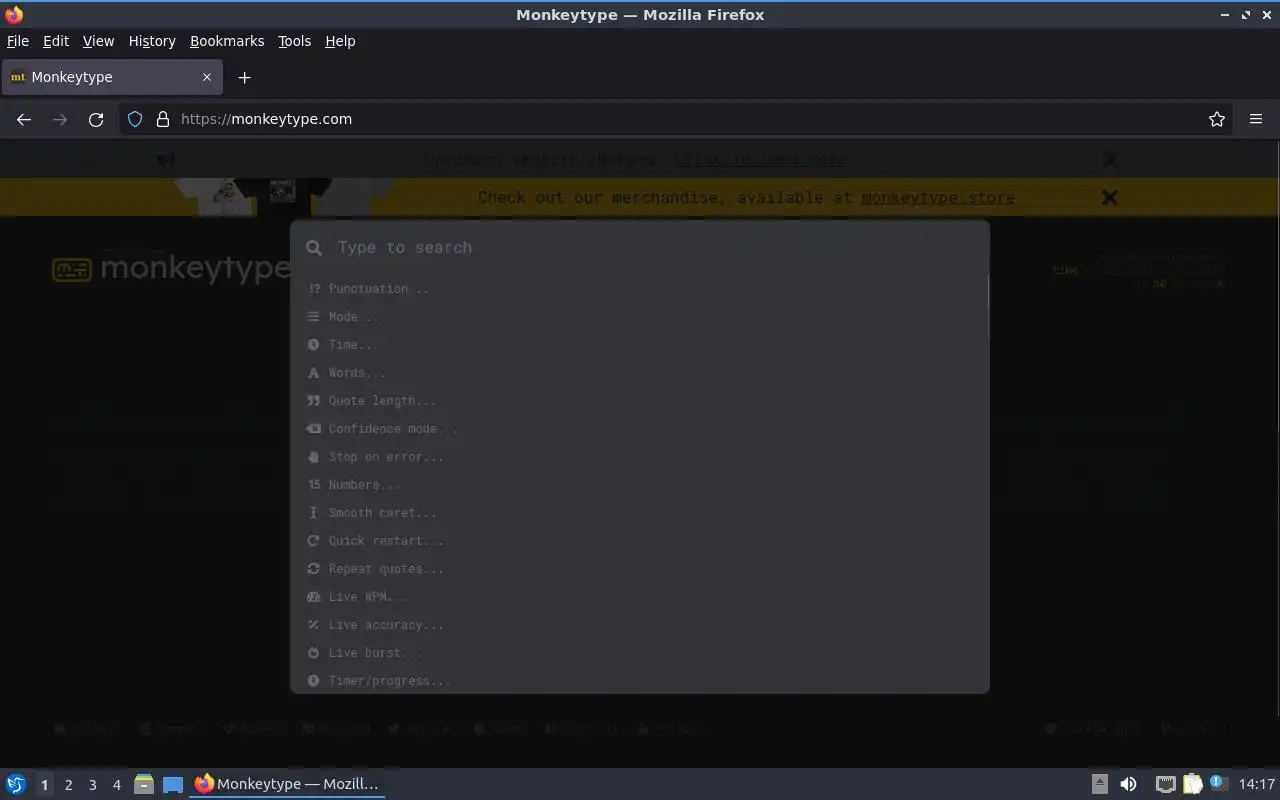The image size is (1280, 800).
Task: Dismiss the merchandise banner with its X
Action: click(1109, 198)
